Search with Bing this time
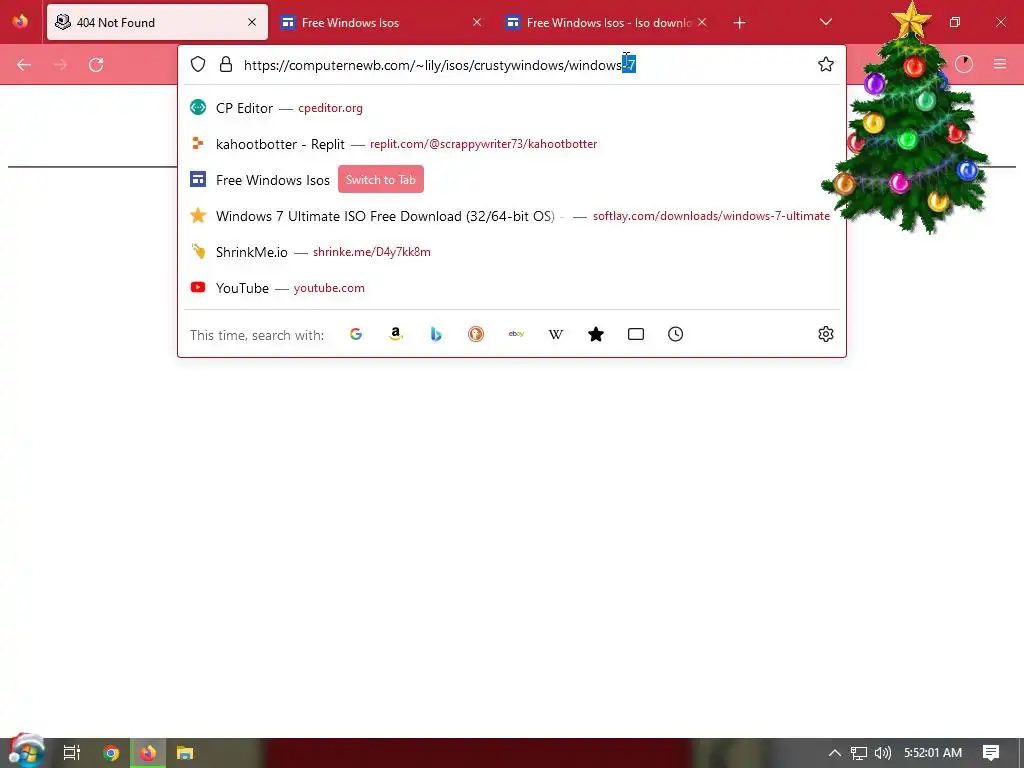 436,334
